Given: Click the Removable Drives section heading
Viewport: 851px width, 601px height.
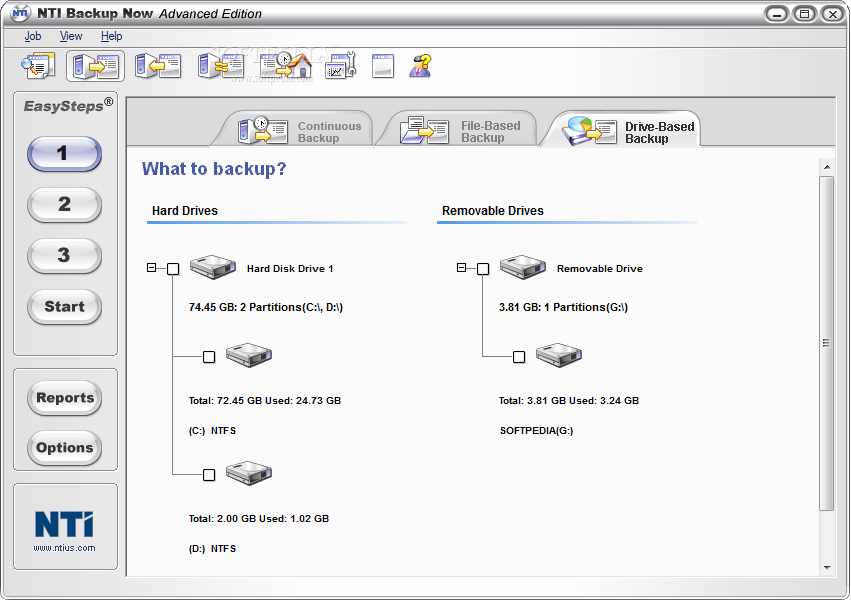Looking at the screenshot, I should (493, 211).
